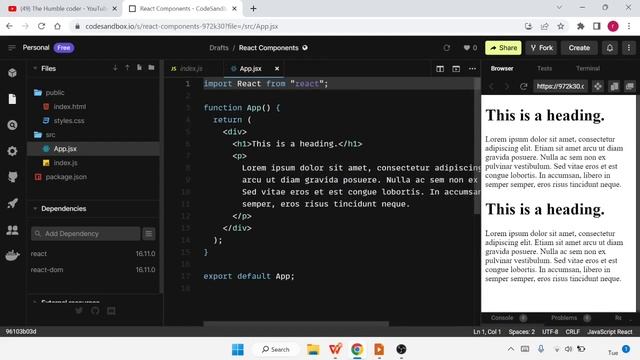Click the download arrow icon in Files header
The height and width of the screenshot is (360, 640).
click(x=115, y=68)
